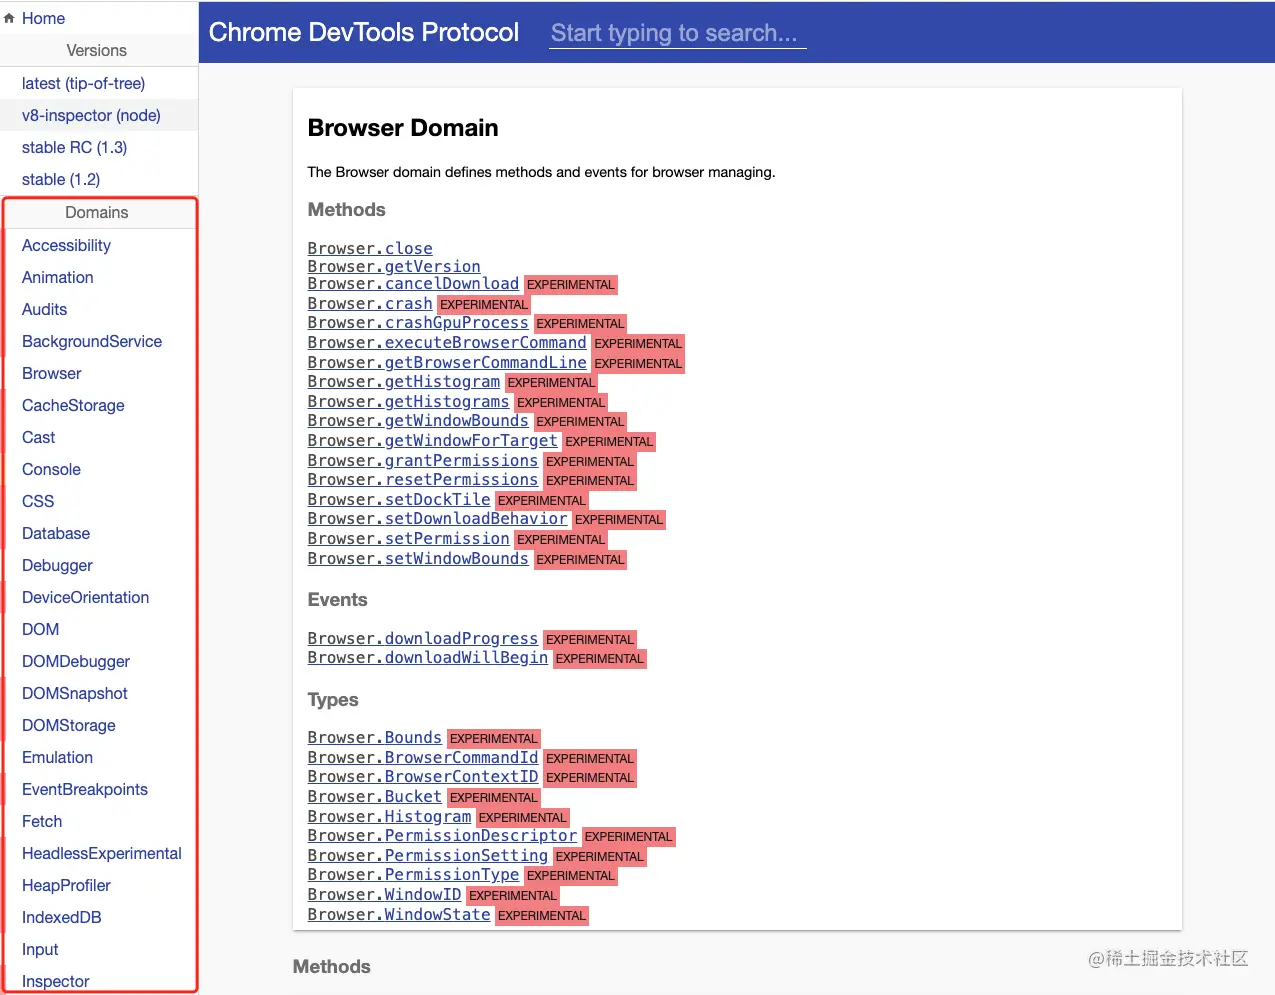Go to Browser.resetPermissions method
The width and height of the screenshot is (1275, 995).
[x=423, y=479]
